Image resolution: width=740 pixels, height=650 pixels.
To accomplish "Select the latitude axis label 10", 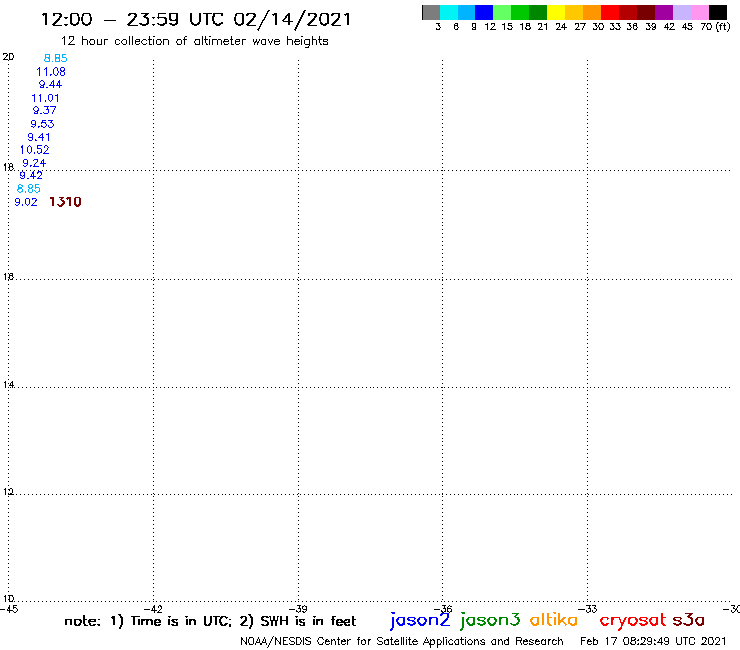I will click(x=8, y=599).
